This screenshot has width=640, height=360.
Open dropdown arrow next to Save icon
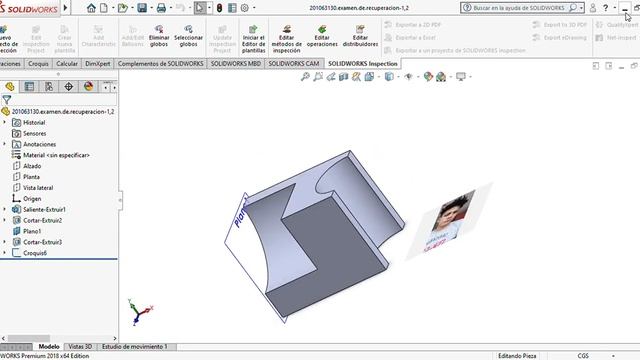[151, 8]
